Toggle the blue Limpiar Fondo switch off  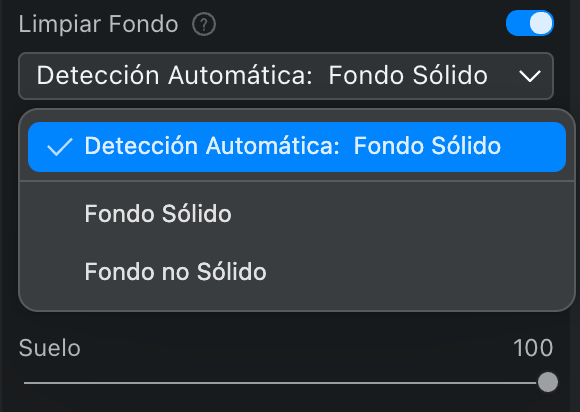pyautogui.click(x=530, y=23)
